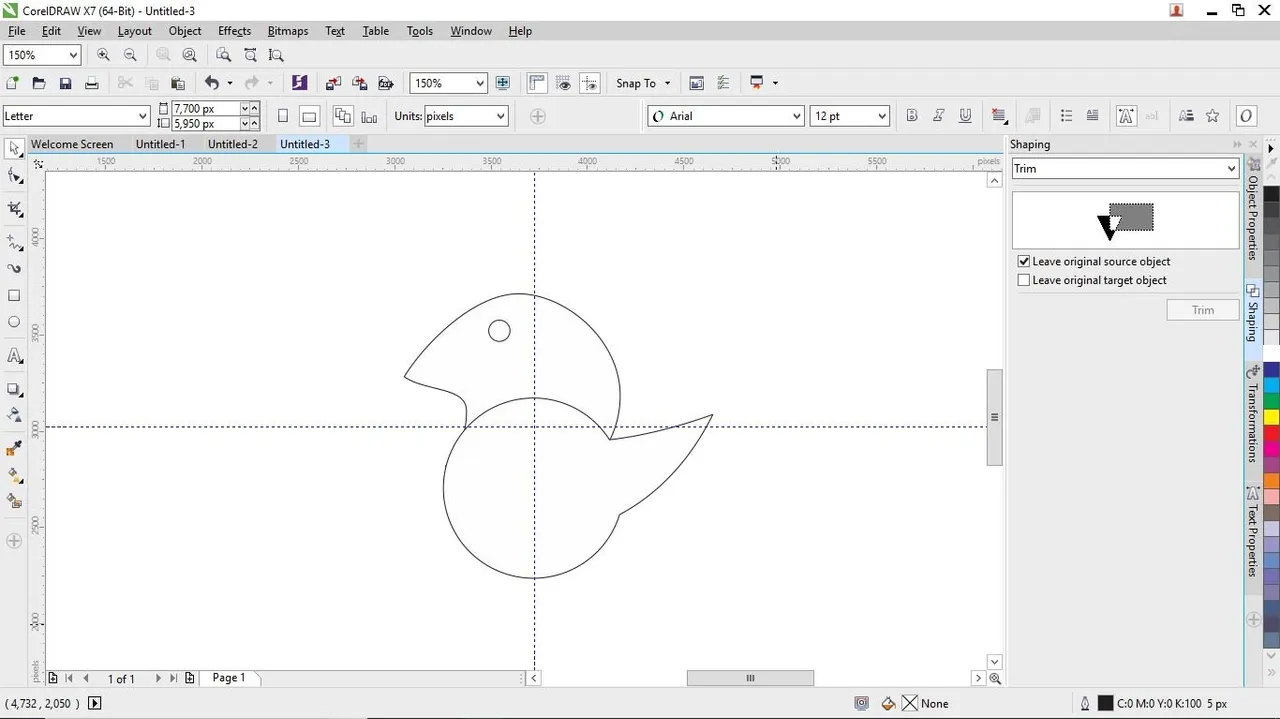Click the Full-screen preview icon
1280x719 pixels.
[x=503, y=83]
